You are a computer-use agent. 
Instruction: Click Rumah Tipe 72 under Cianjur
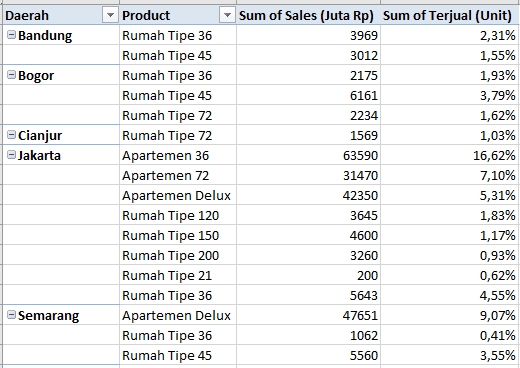[x=178, y=135]
